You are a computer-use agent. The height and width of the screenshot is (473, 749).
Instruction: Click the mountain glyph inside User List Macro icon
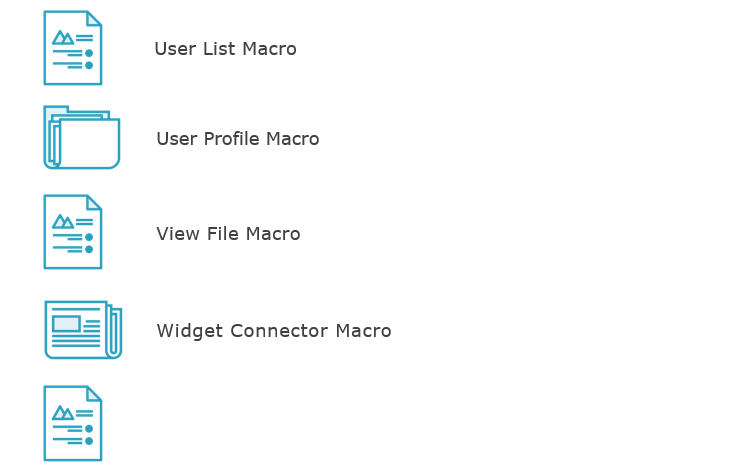[63, 37]
